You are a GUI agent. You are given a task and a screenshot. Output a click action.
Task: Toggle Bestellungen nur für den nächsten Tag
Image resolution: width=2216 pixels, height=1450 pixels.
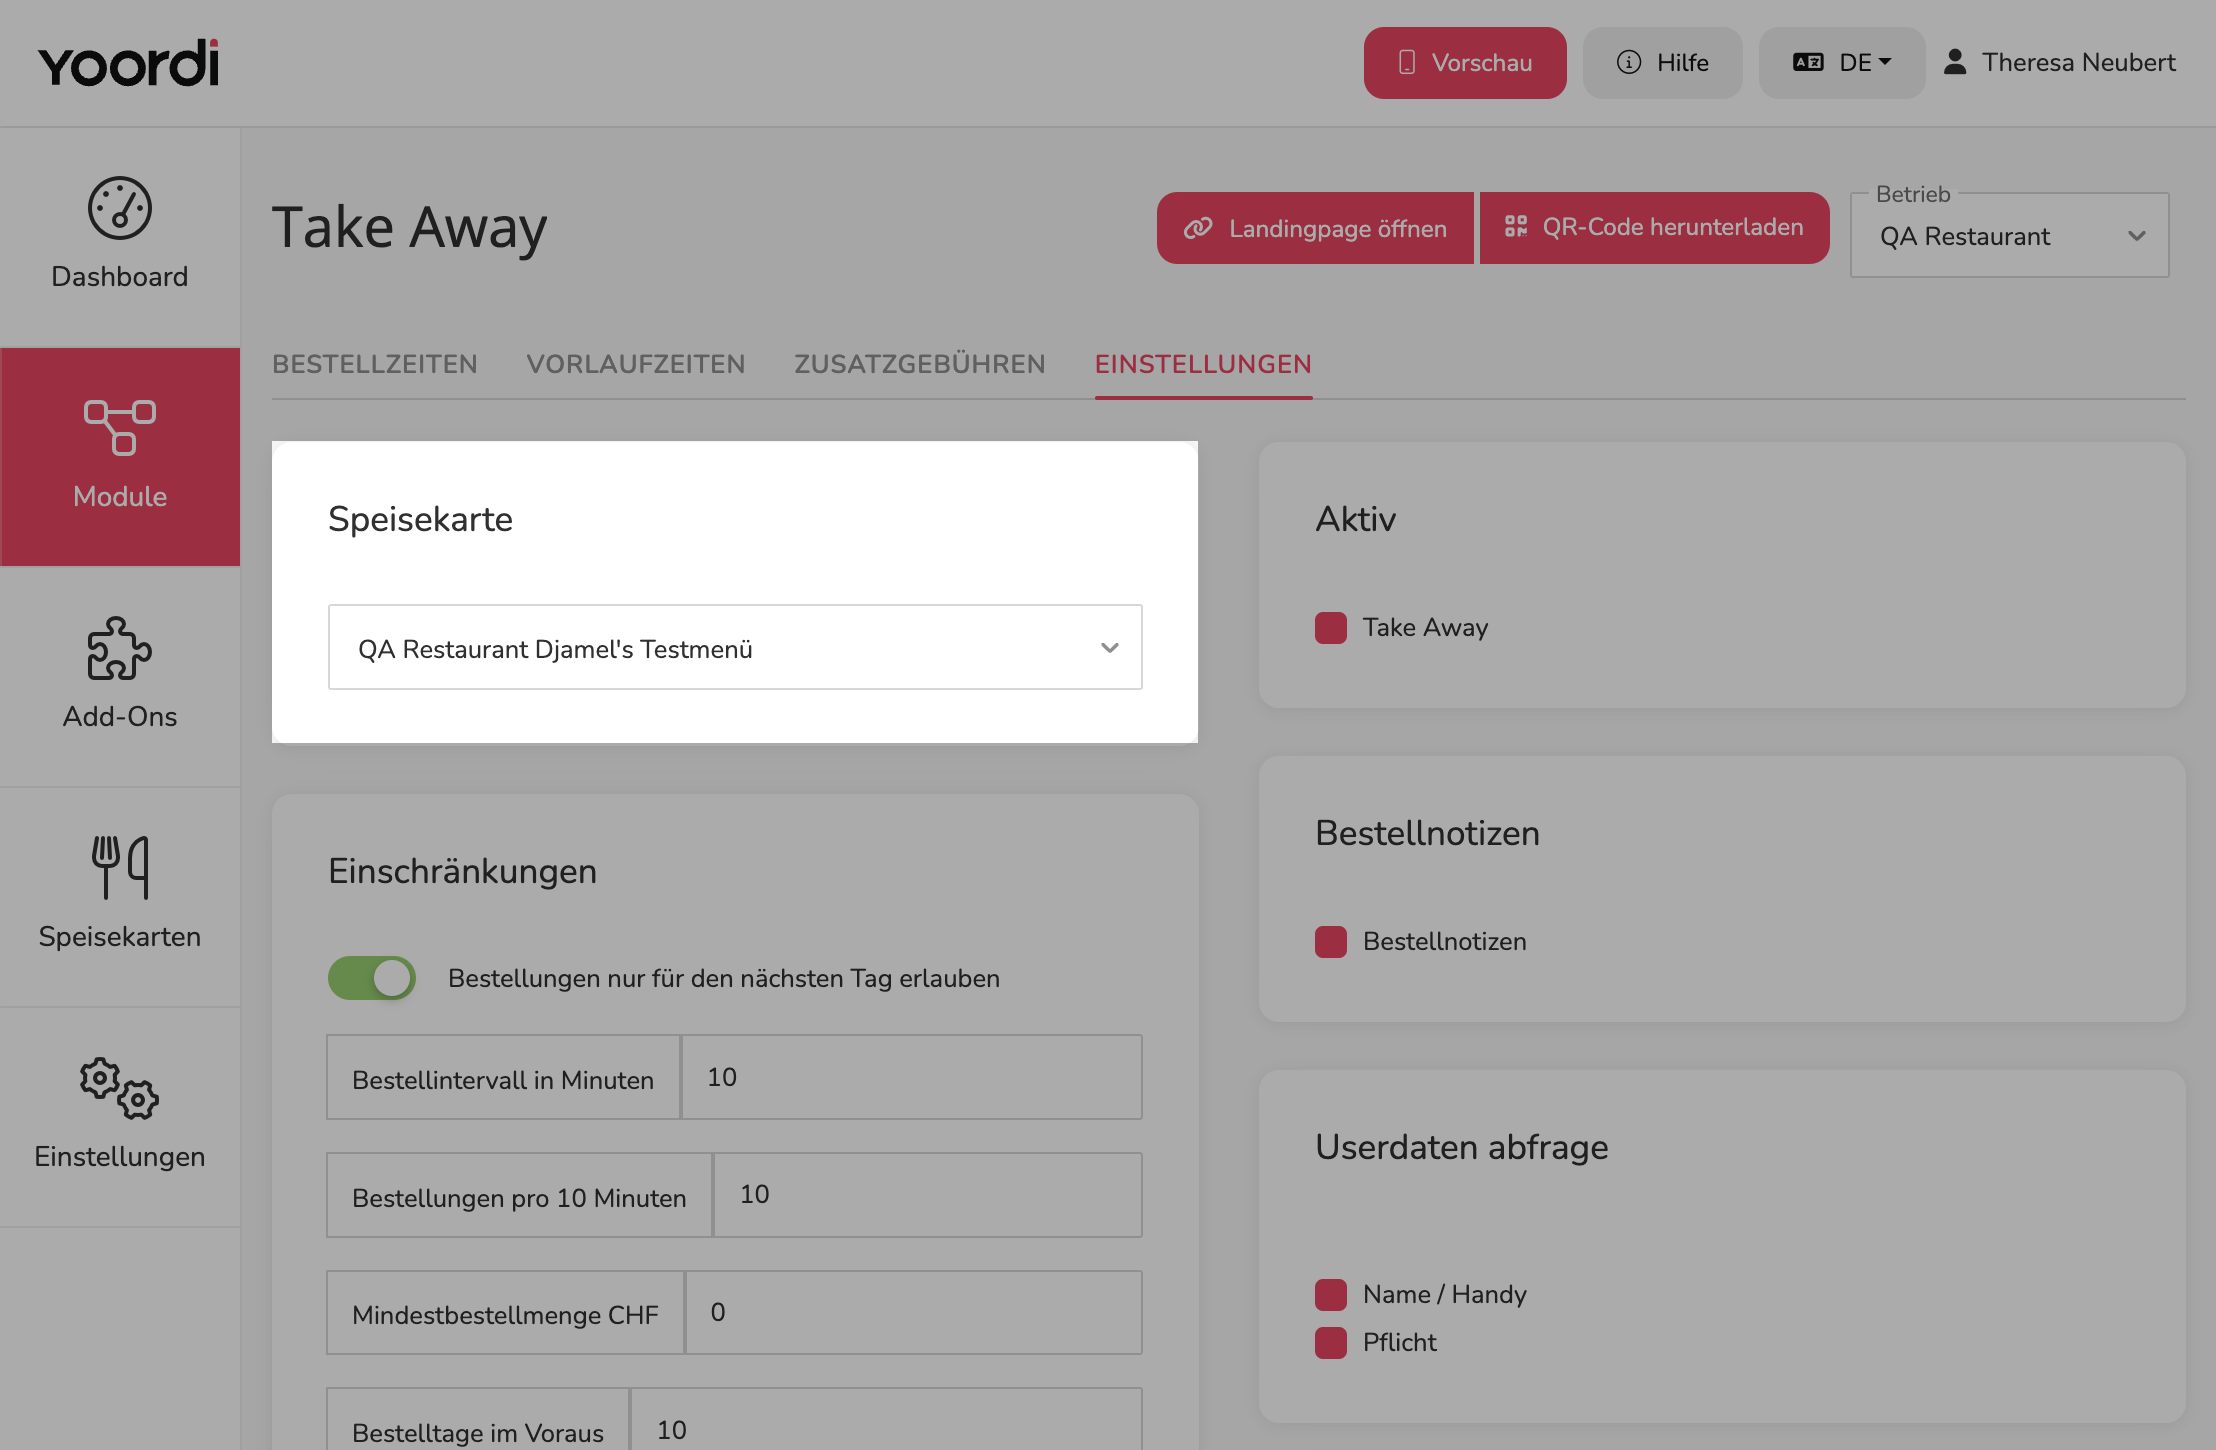(x=372, y=978)
